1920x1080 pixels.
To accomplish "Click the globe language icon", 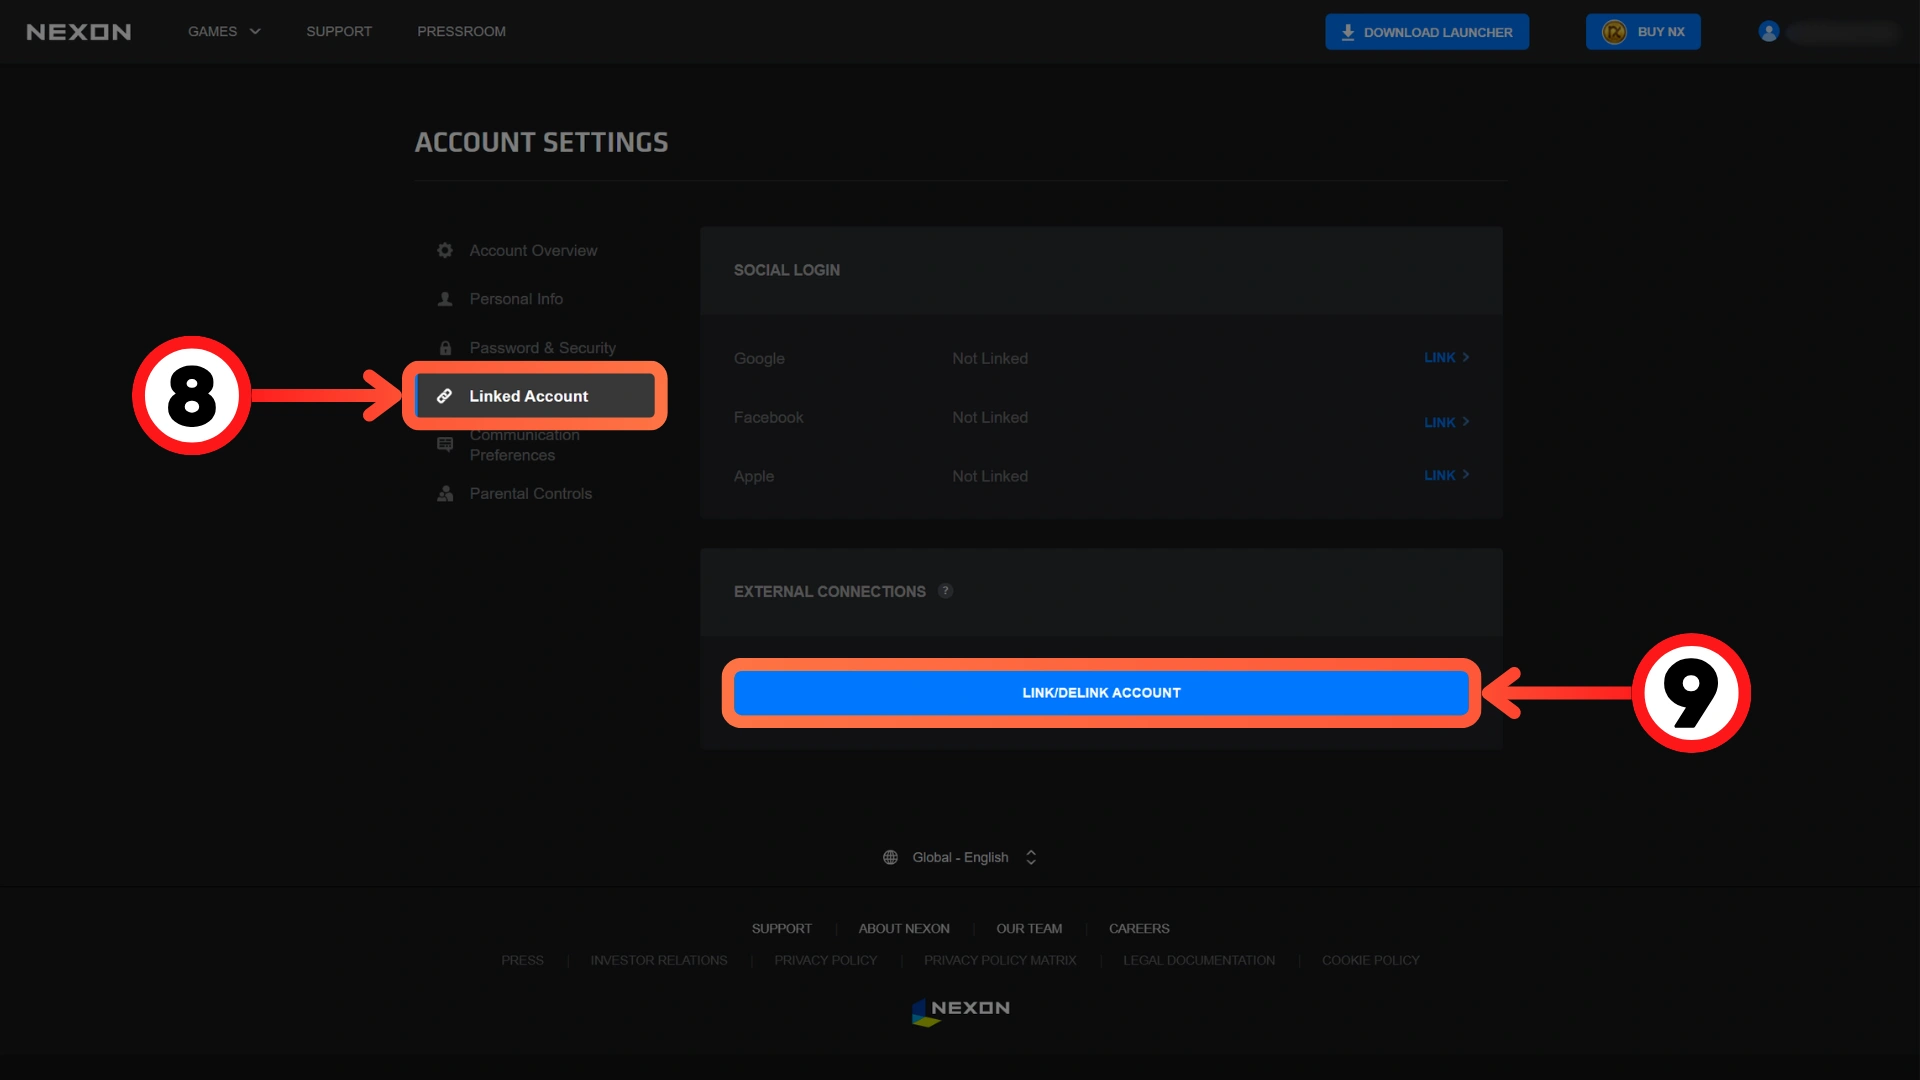I will pyautogui.click(x=890, y=857).
